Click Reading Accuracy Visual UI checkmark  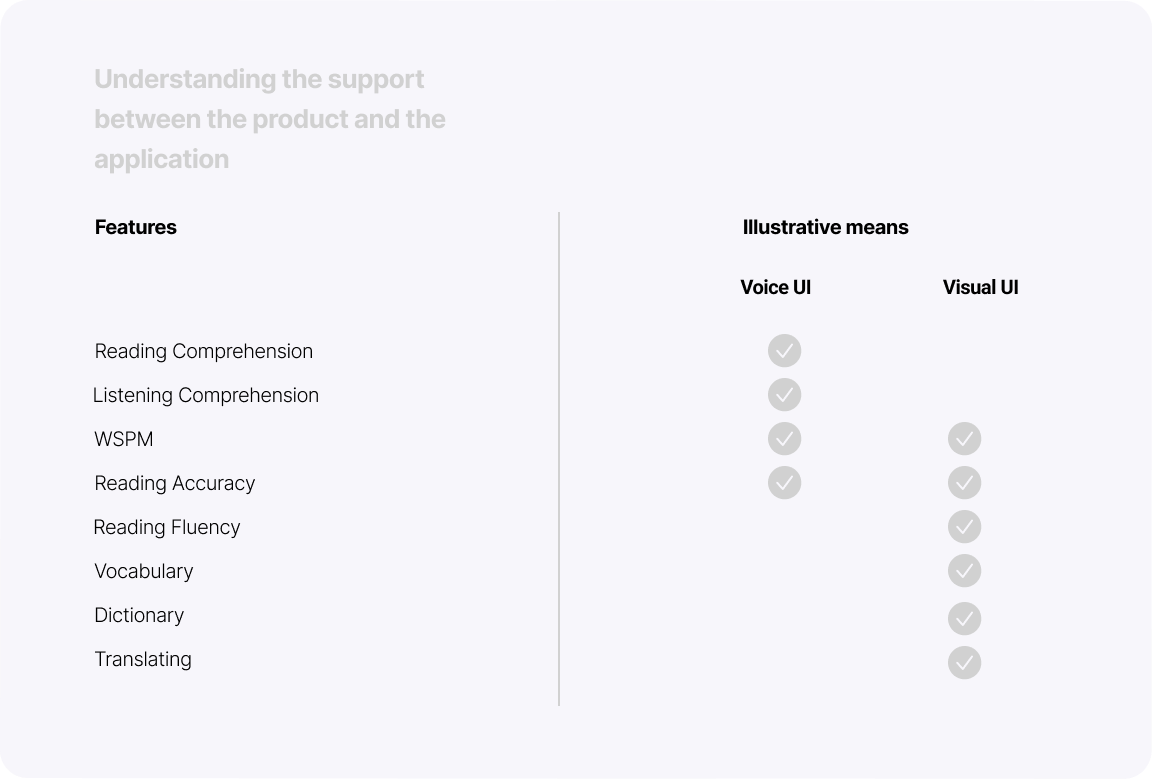(964, 483)
